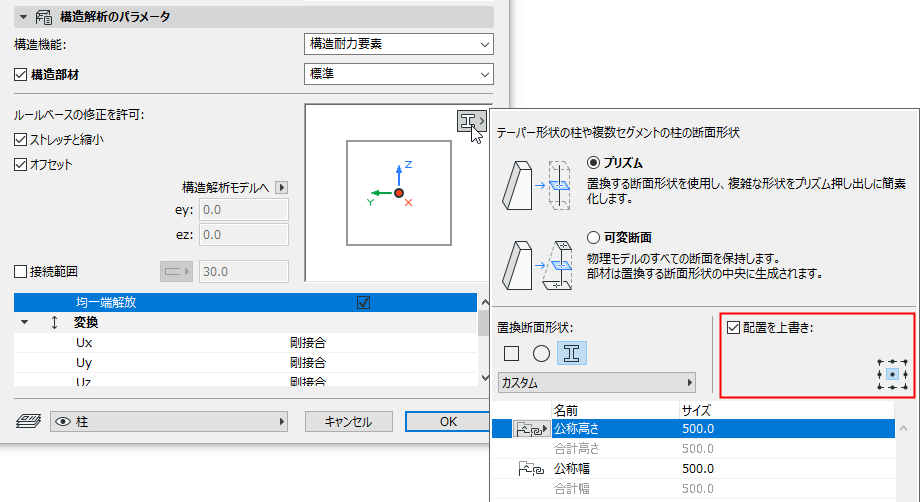Click 500.0 value of 公称幅
The height and width of the screenshot is (502, 920).
(698, 469)
